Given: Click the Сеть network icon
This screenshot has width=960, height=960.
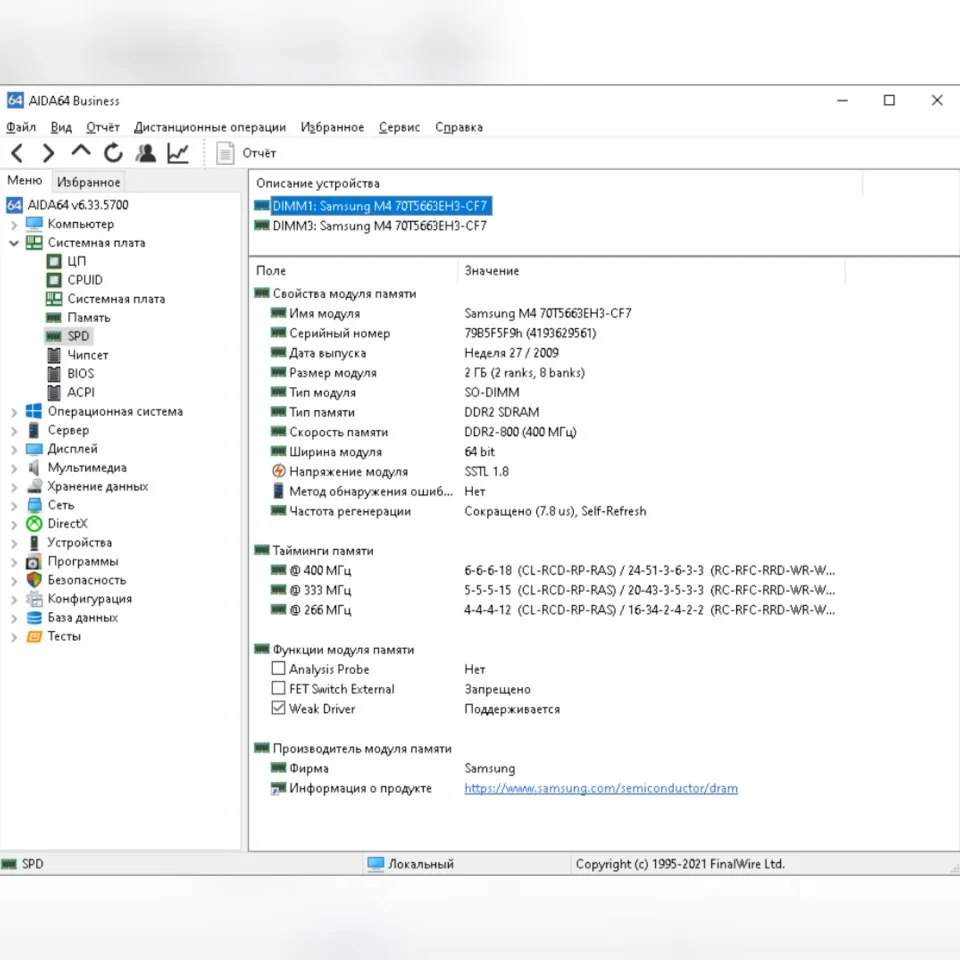Looking at the screenshot, I should pyautogui.click(x=34, y=505).
